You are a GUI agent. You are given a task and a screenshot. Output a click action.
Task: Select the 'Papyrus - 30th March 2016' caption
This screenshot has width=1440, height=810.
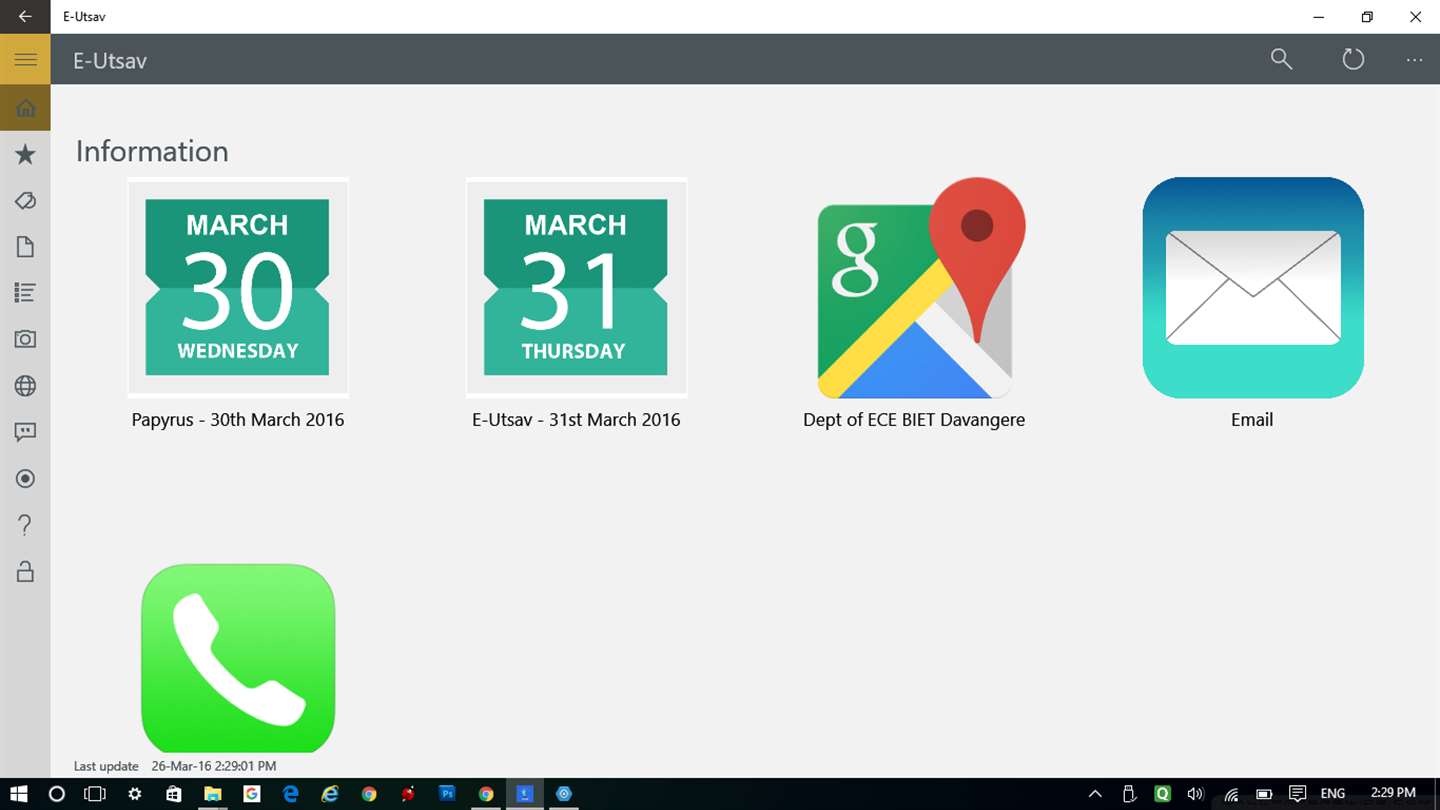(x=238, y=420)
